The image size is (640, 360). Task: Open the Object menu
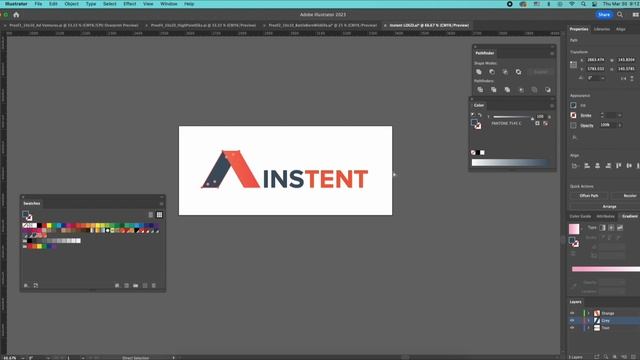71,4
